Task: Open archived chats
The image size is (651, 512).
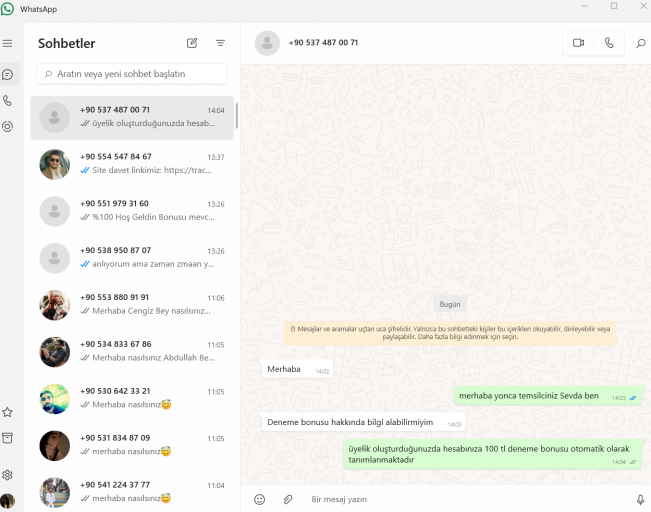Action: coord(7,438)
